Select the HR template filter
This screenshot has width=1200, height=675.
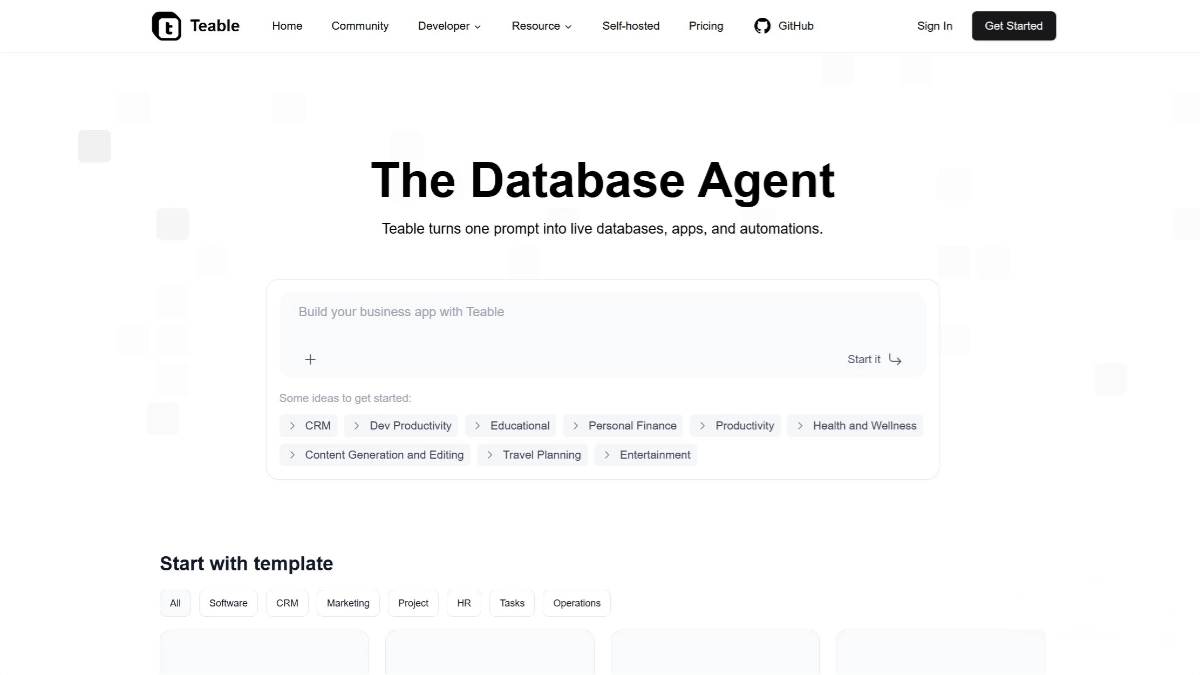pyautogui.click(x=463, y=603)
